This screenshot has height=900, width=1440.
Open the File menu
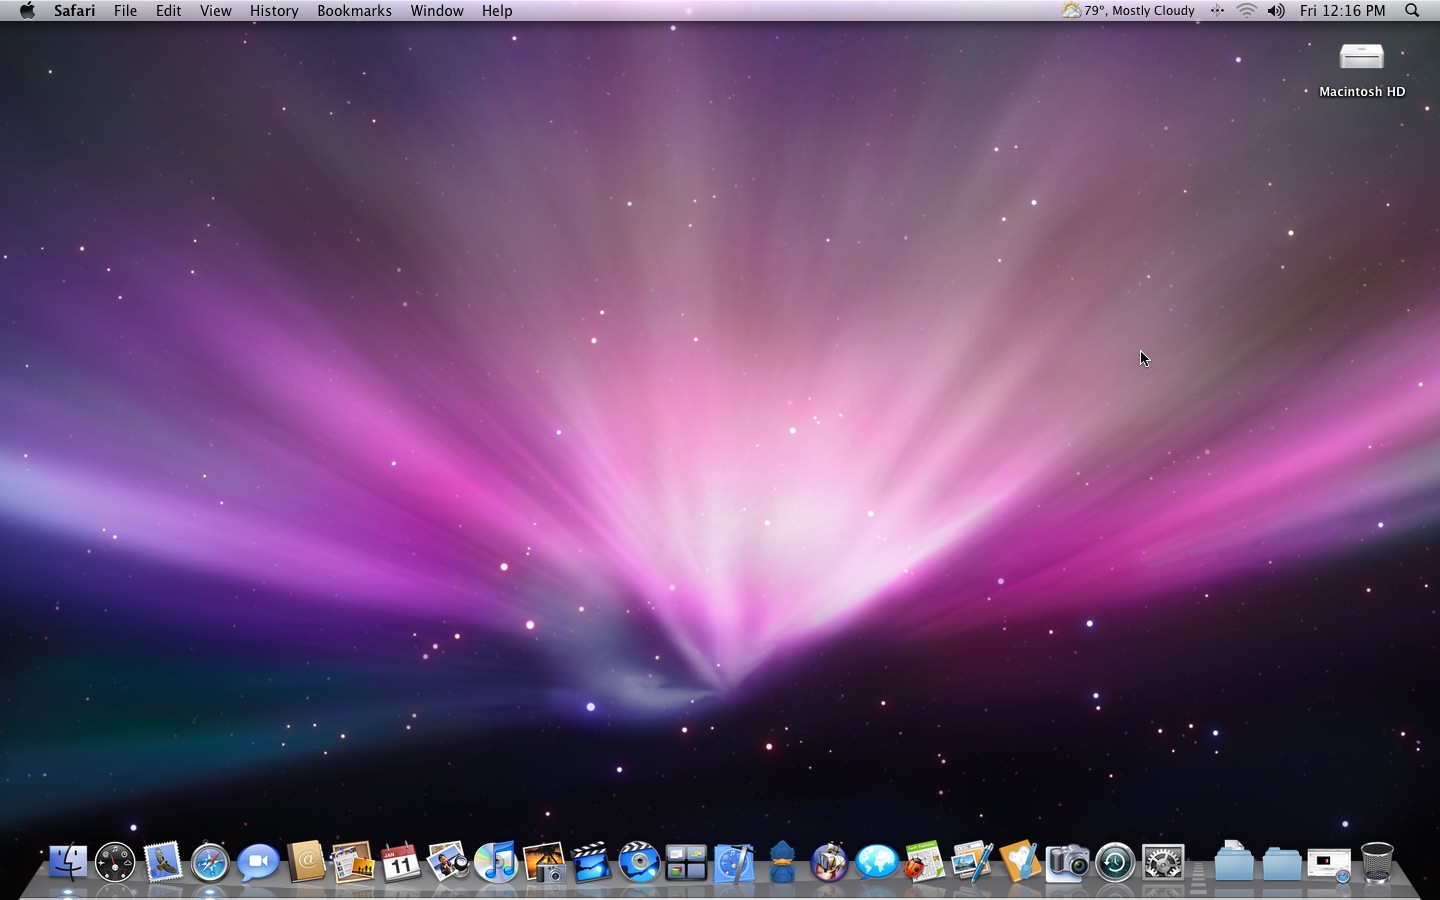(x=125, y=11)
